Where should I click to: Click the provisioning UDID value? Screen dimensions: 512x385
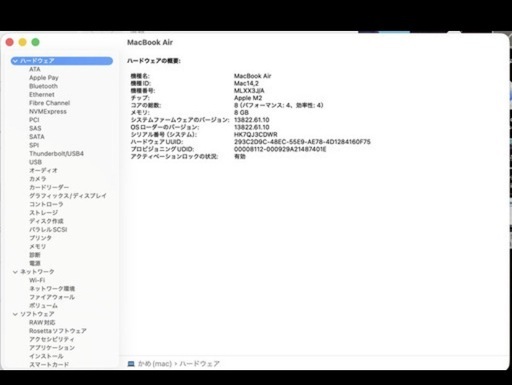280,149
